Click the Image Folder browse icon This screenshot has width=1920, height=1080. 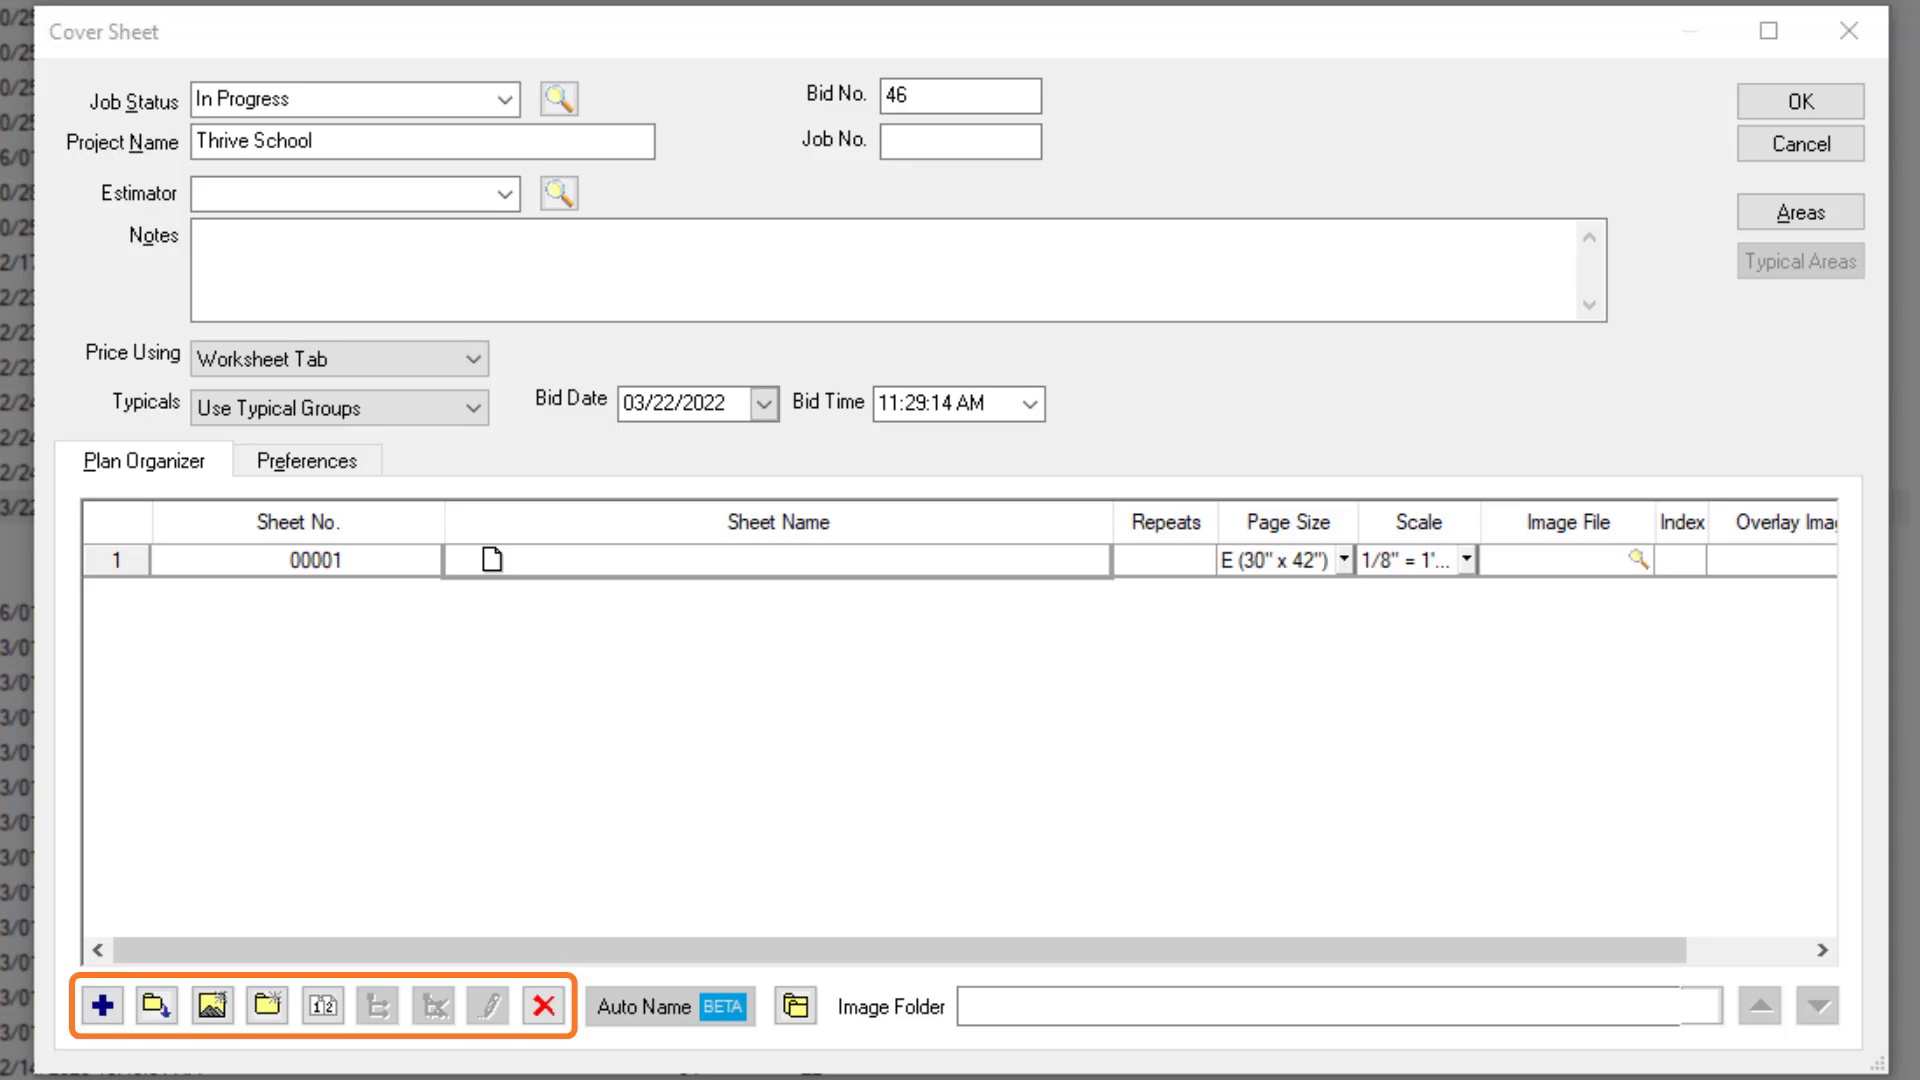[795, 1005]
